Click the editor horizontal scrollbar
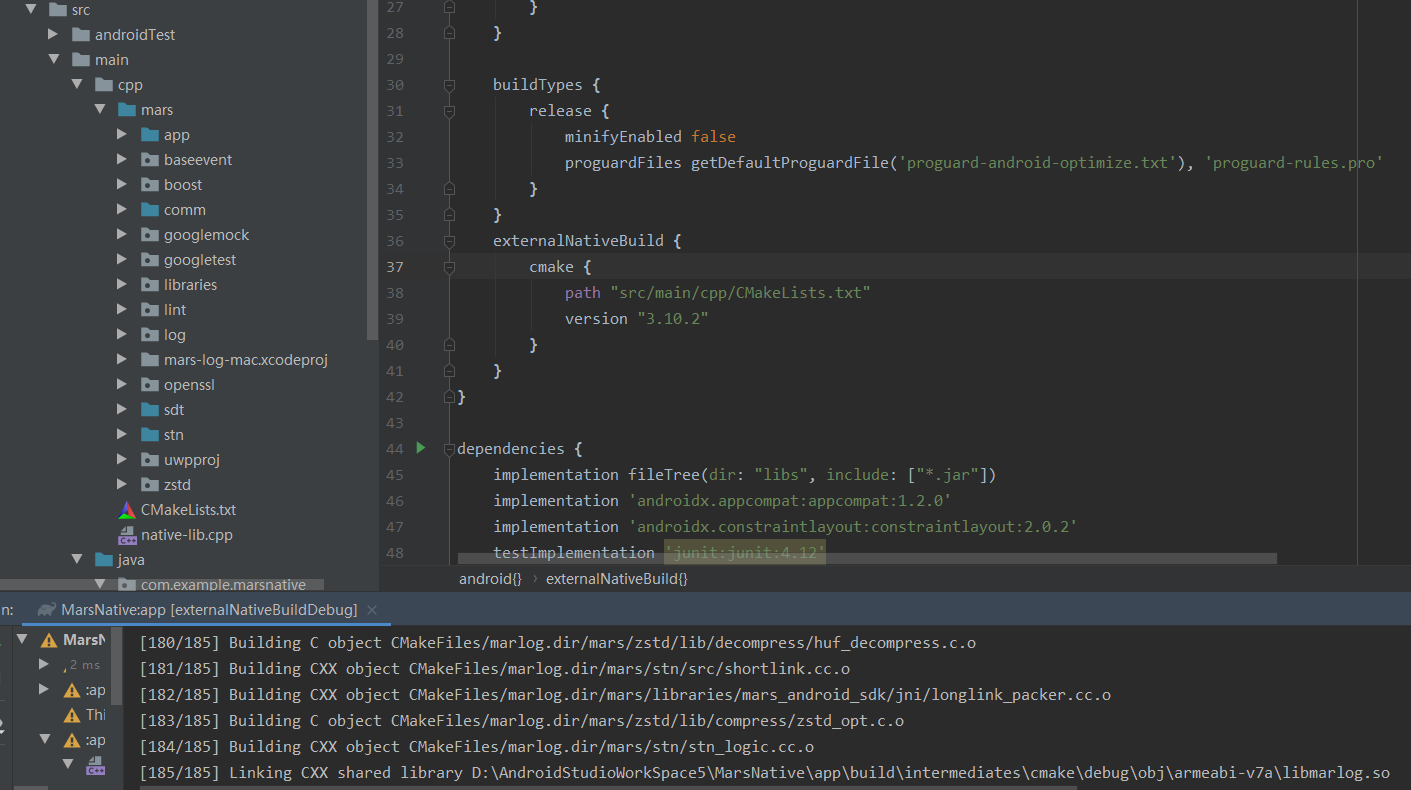 point(867,559)
